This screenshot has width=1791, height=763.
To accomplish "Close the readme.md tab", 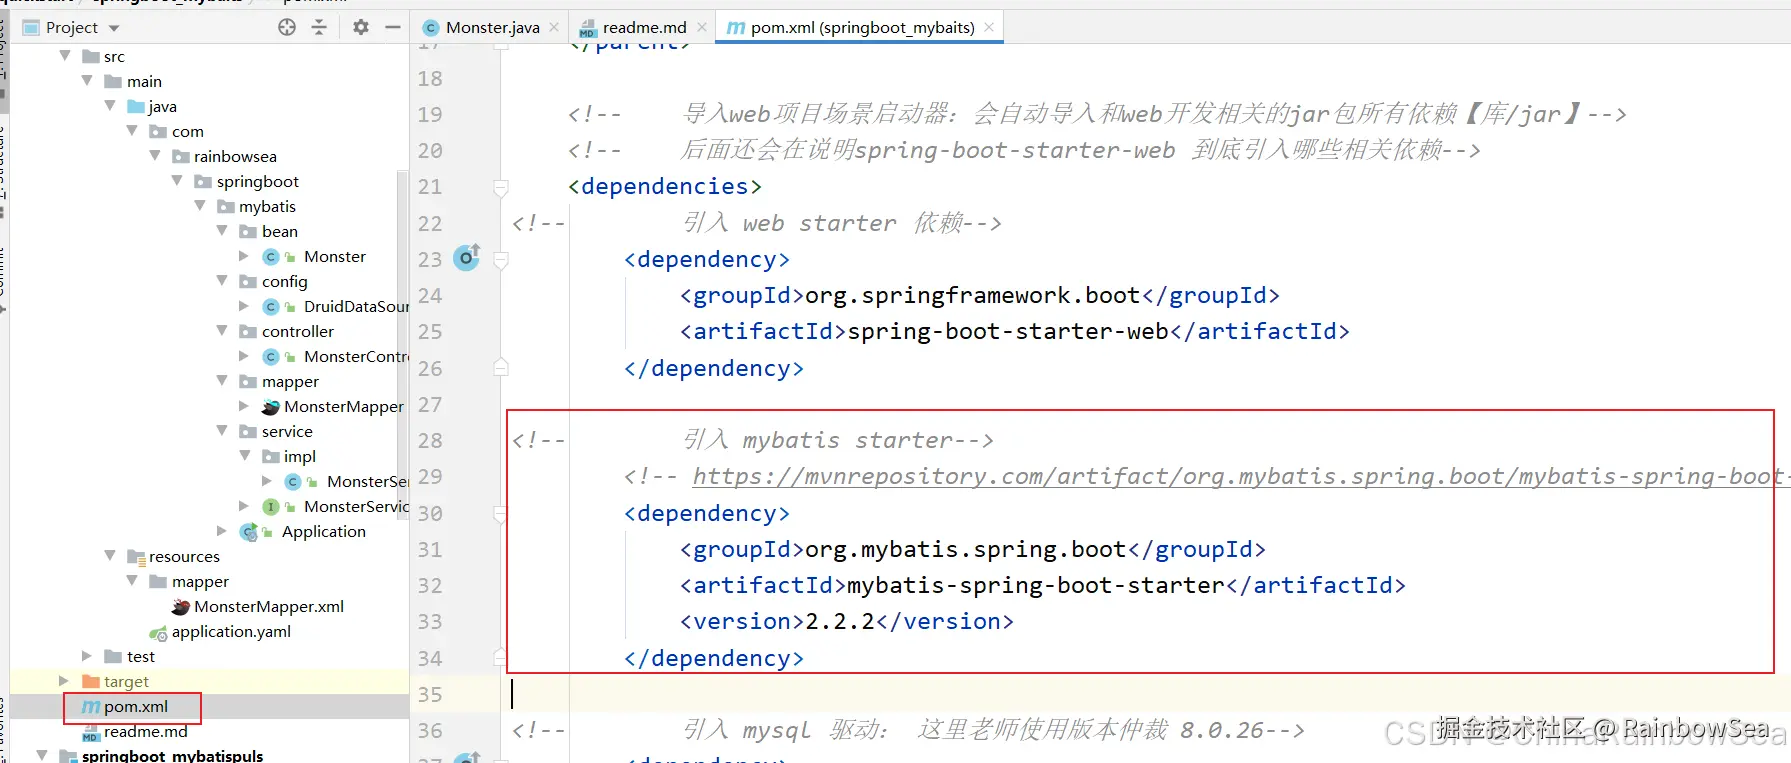I will point(702,28).
